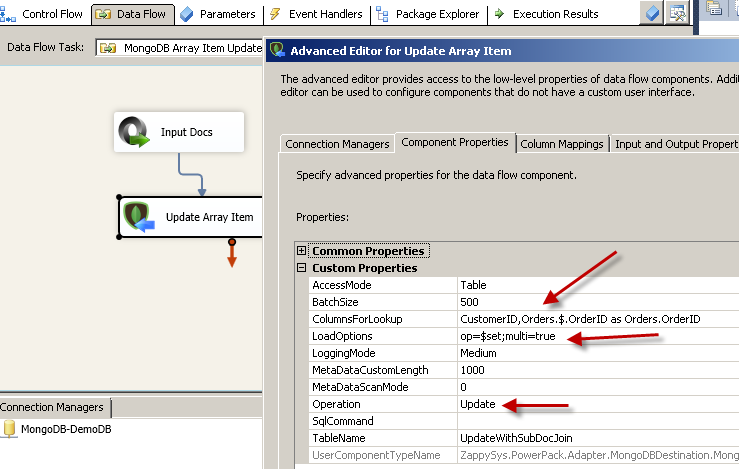This screenshot has height=469, width=739.
Task: Expand the Common Properties group
Action: [302, 251]
